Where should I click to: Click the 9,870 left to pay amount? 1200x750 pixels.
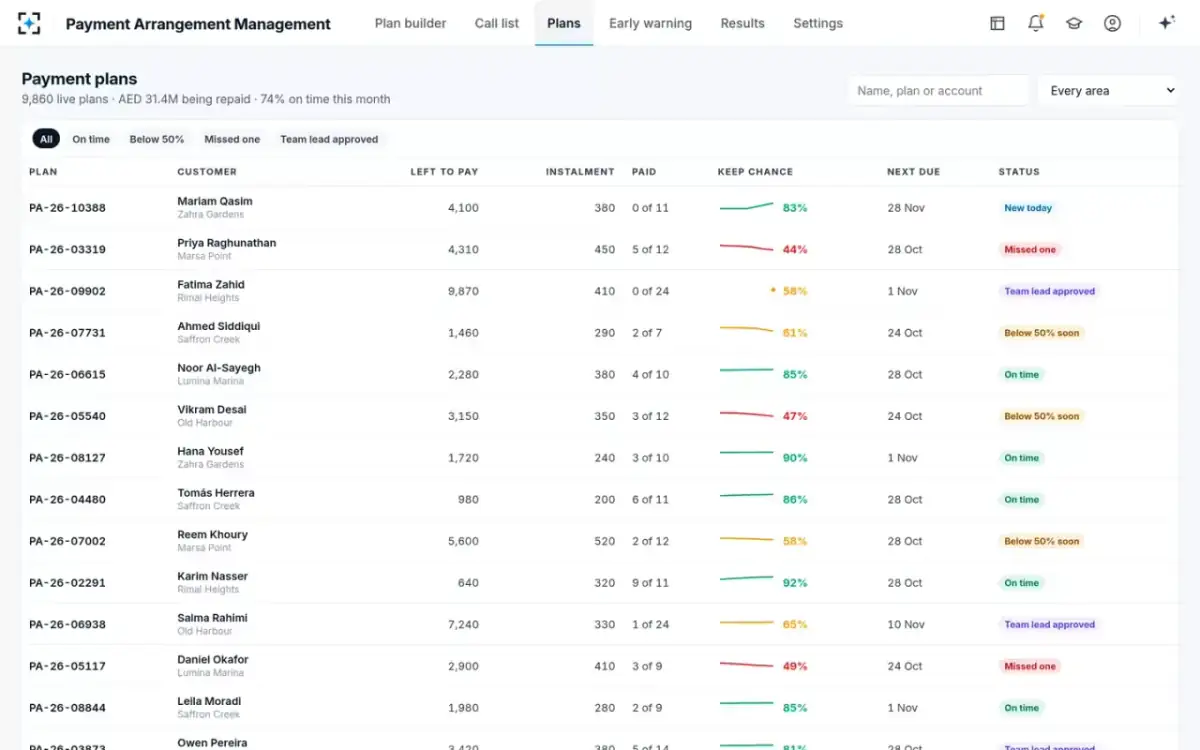click(x=463, y=291)
